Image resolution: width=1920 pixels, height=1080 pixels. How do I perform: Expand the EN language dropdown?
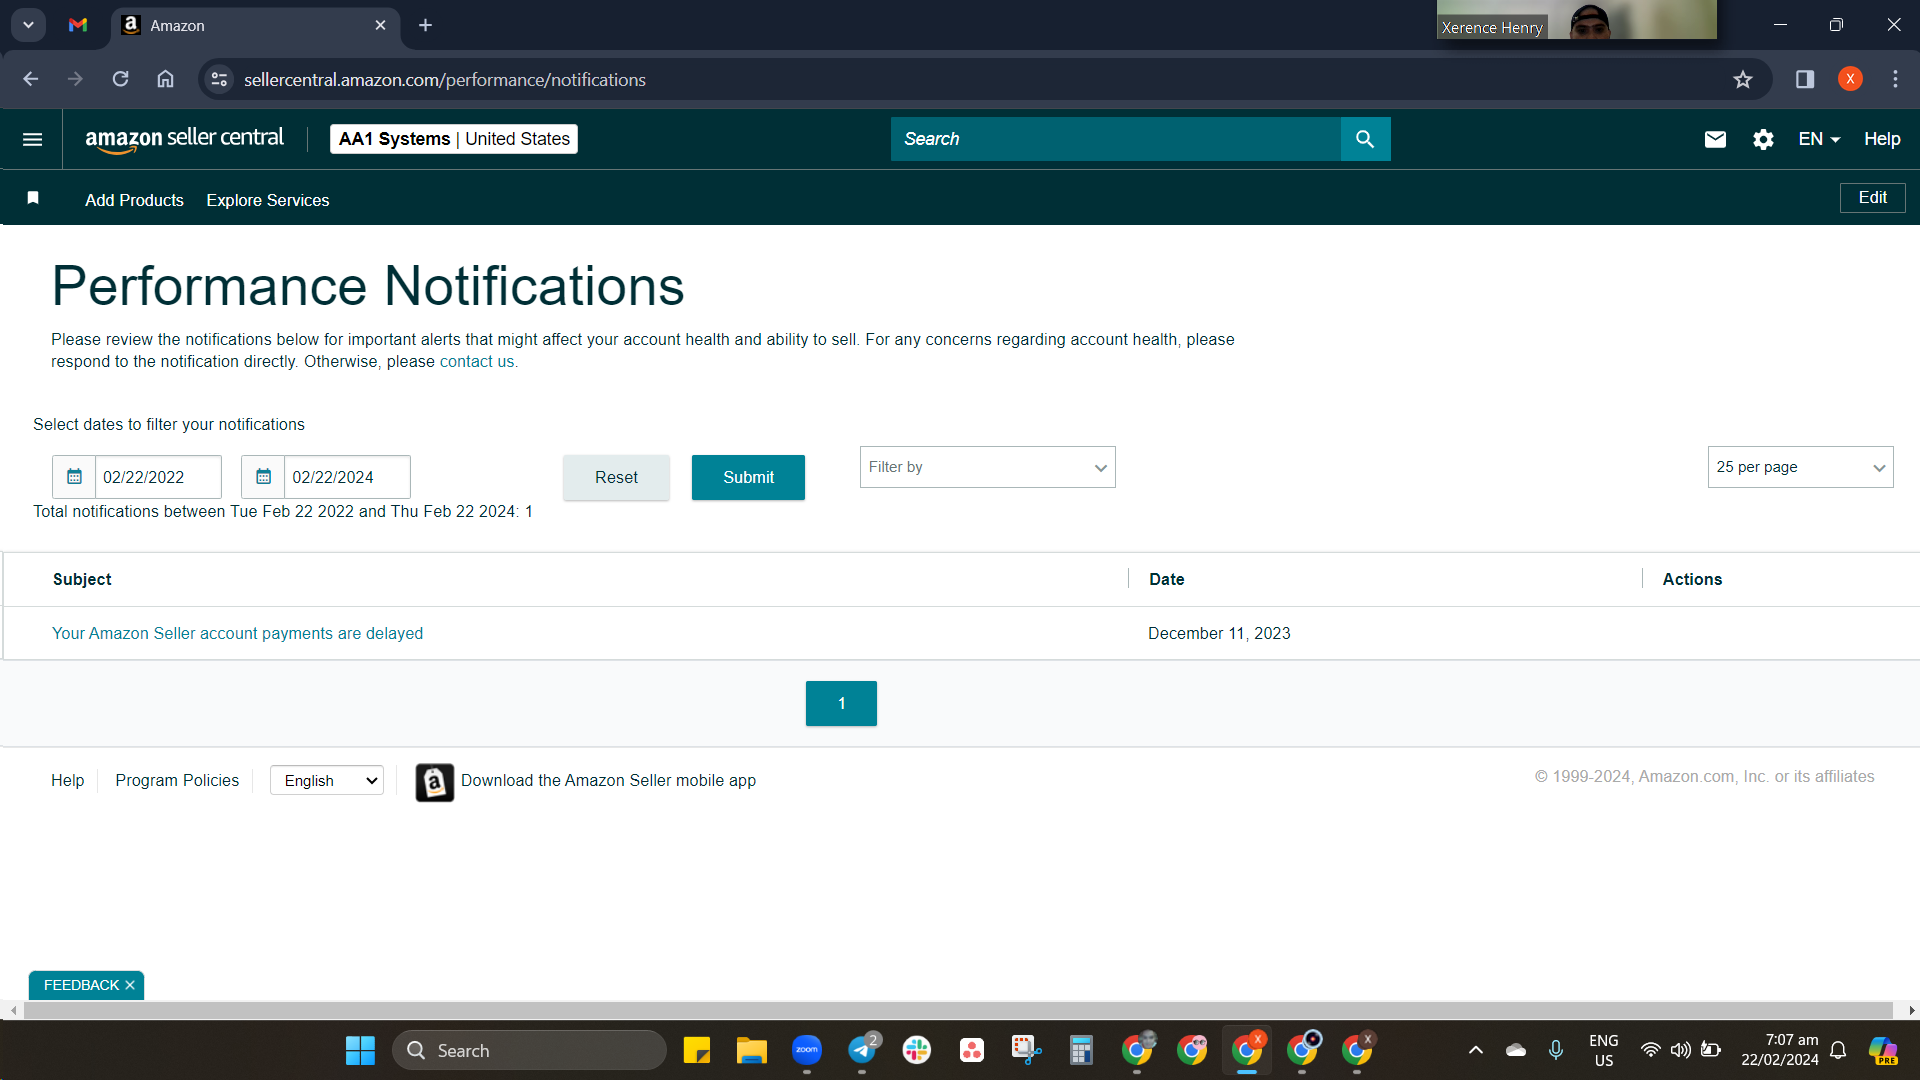[x=1819, y=139]
